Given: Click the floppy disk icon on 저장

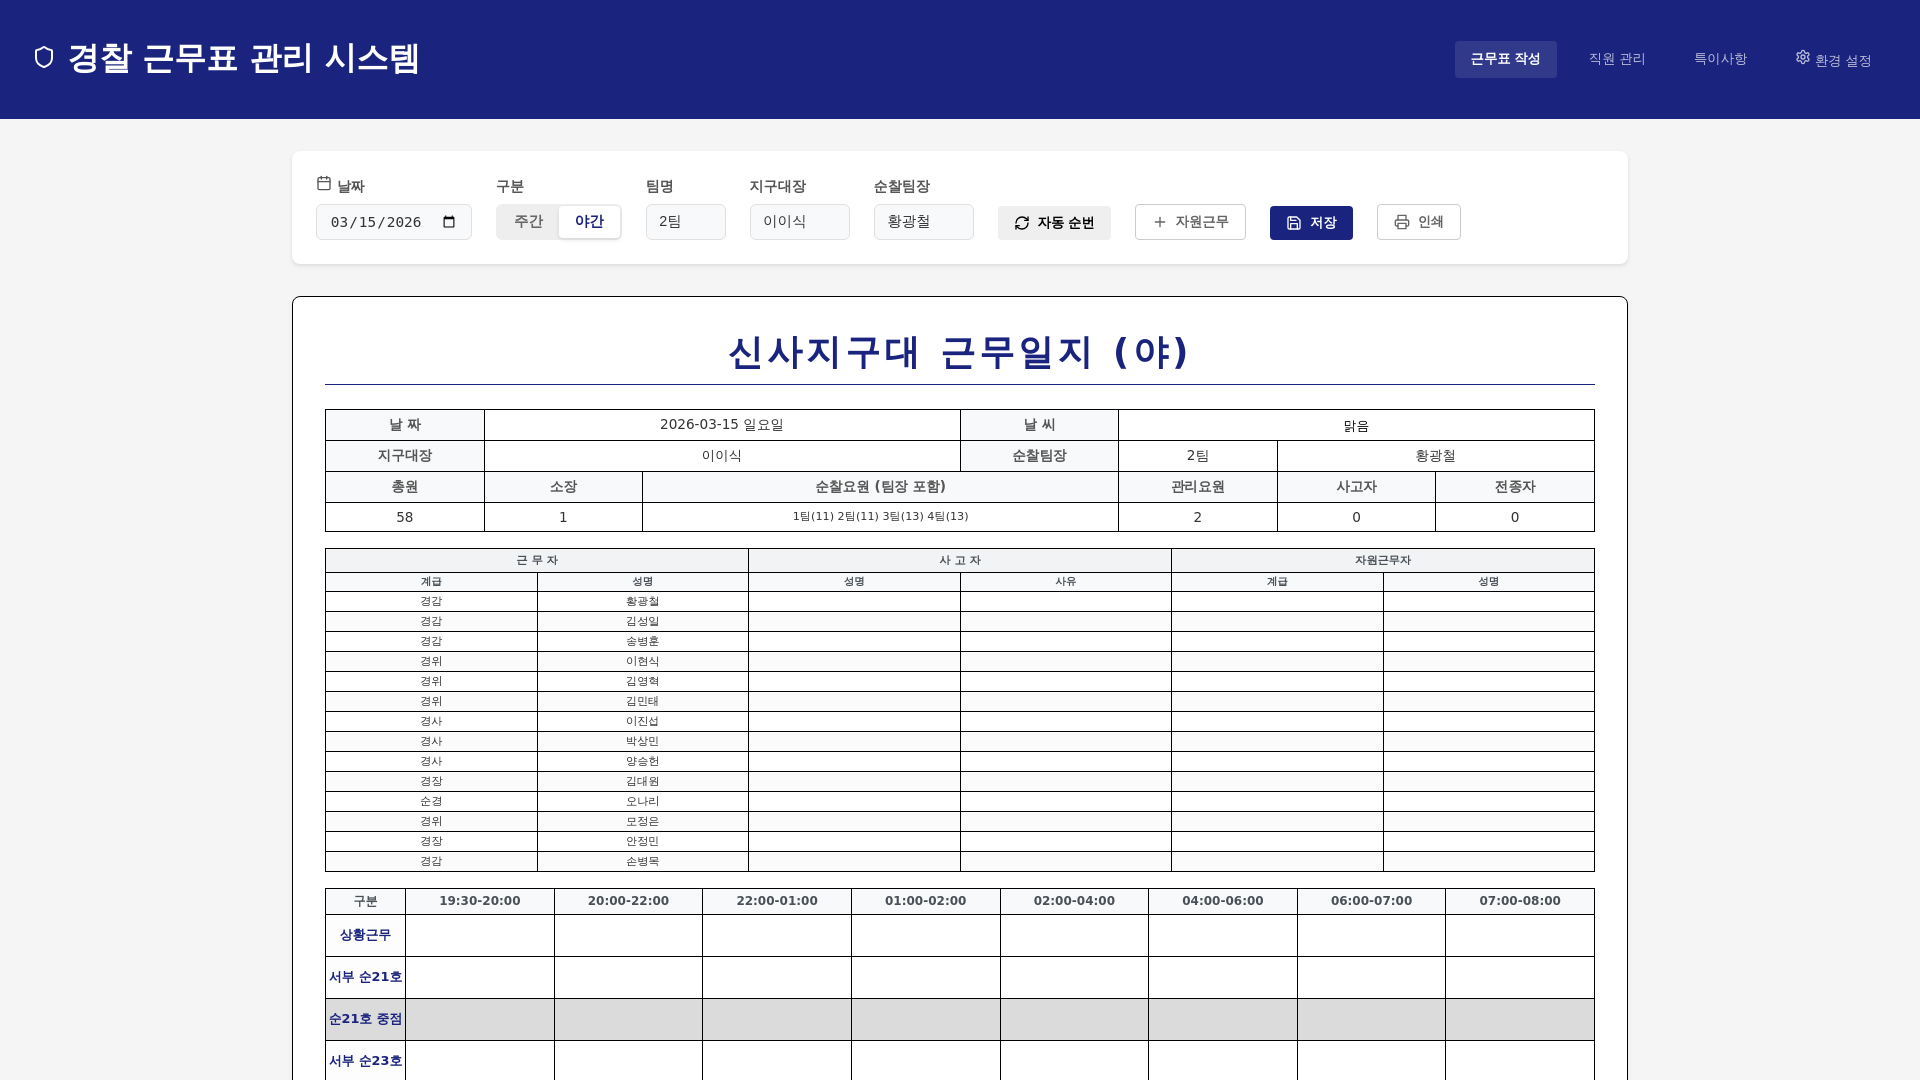Looking at the screenshot, I should (x=1294, y=223).
